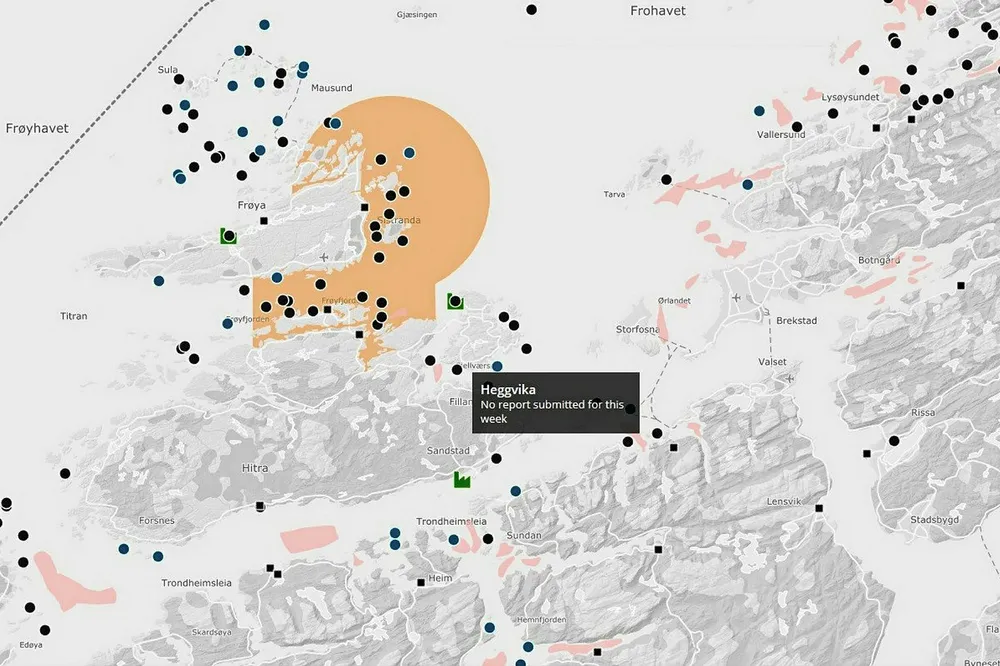Click the blue dot beside the Fjellværs label

(x=497, y=367)
